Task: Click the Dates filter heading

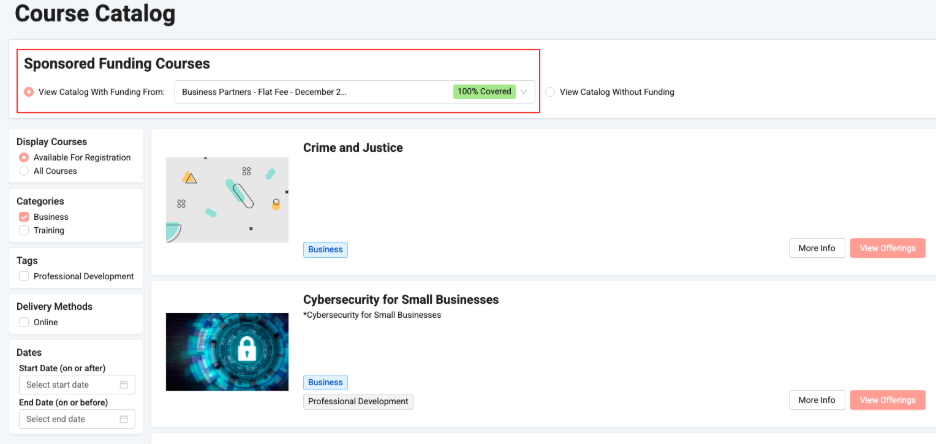Action: [x=29, y=353]
